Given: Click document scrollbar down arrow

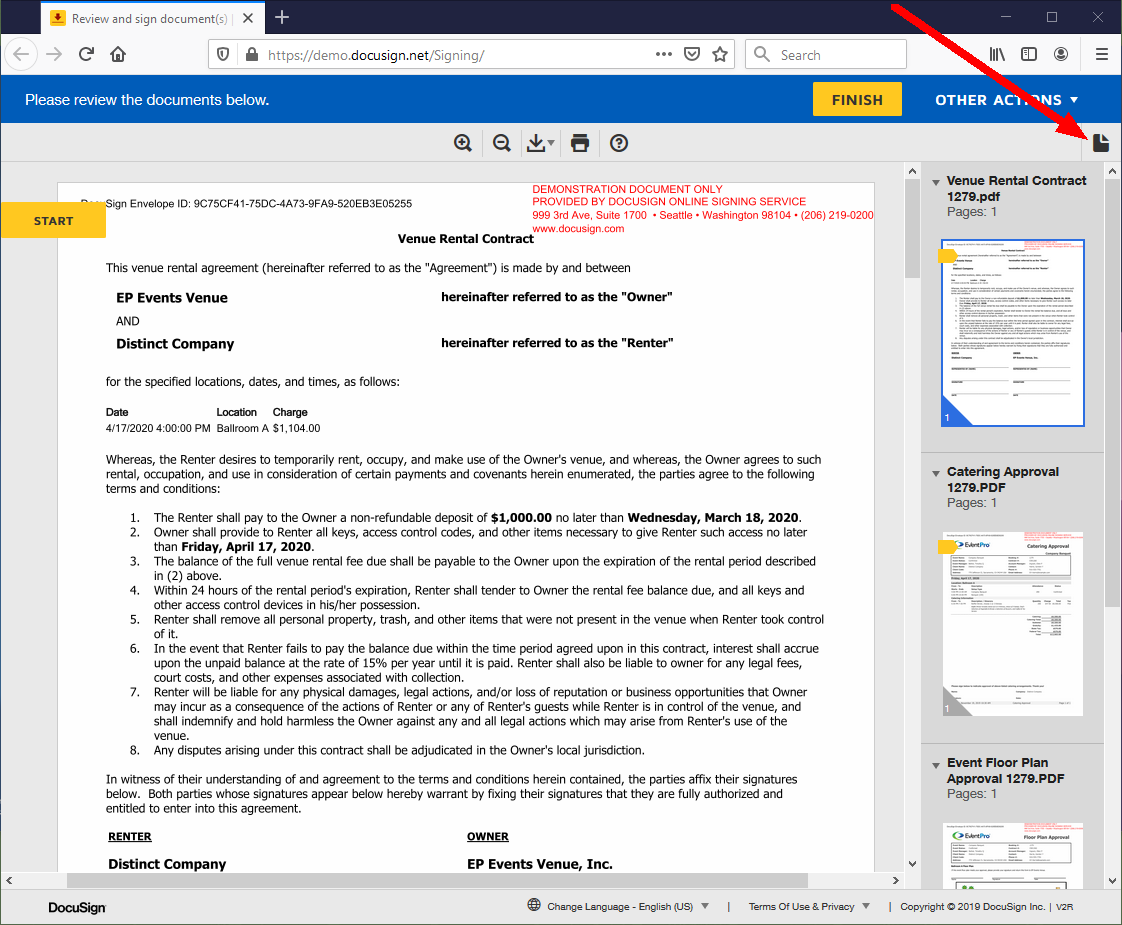Looking at the screenshot, I should click(x=912, y=863).
